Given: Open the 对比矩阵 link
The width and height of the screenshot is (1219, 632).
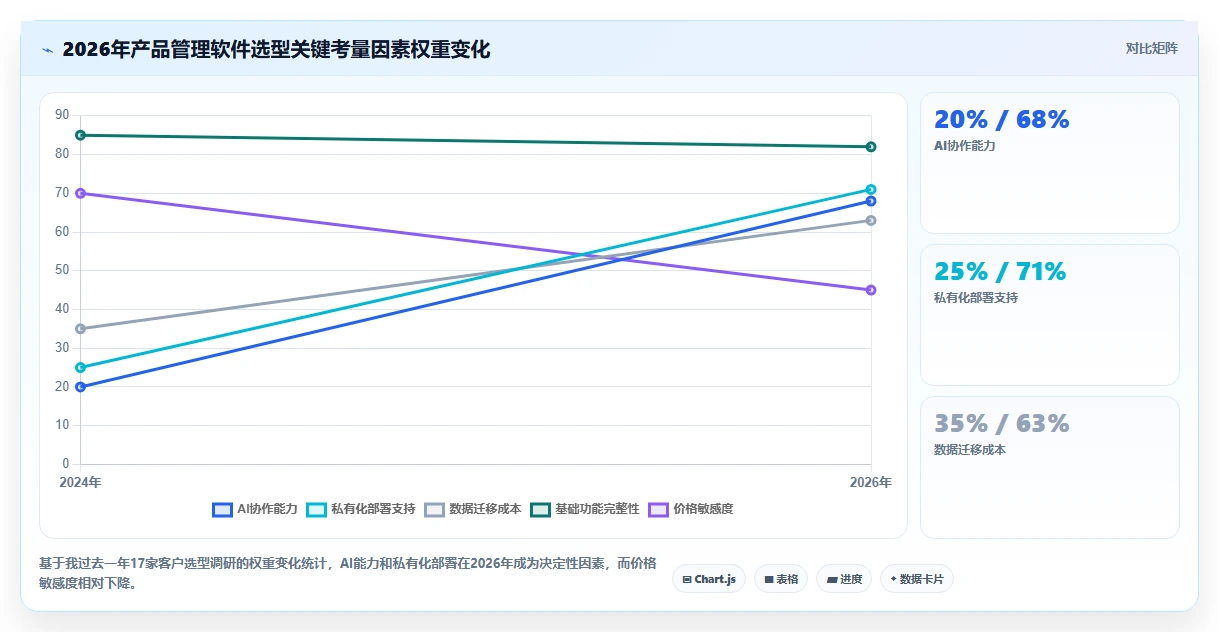Looking at the screenshot, I should [1151, 48].
